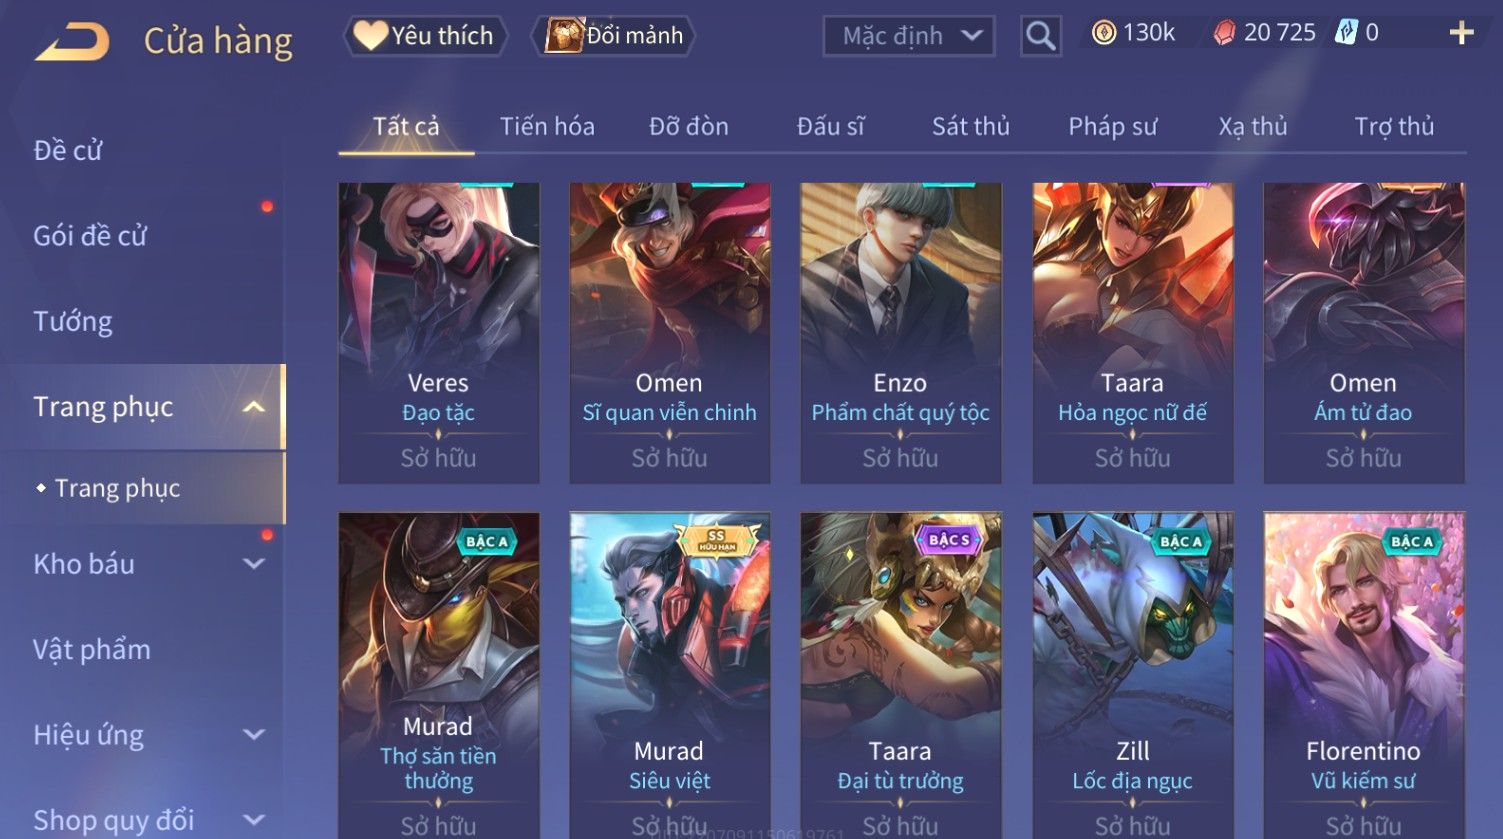The image size is (1503, 839).
Task: Tap the red ruby 20 725 icon
Action: (x=1225, y=34)
